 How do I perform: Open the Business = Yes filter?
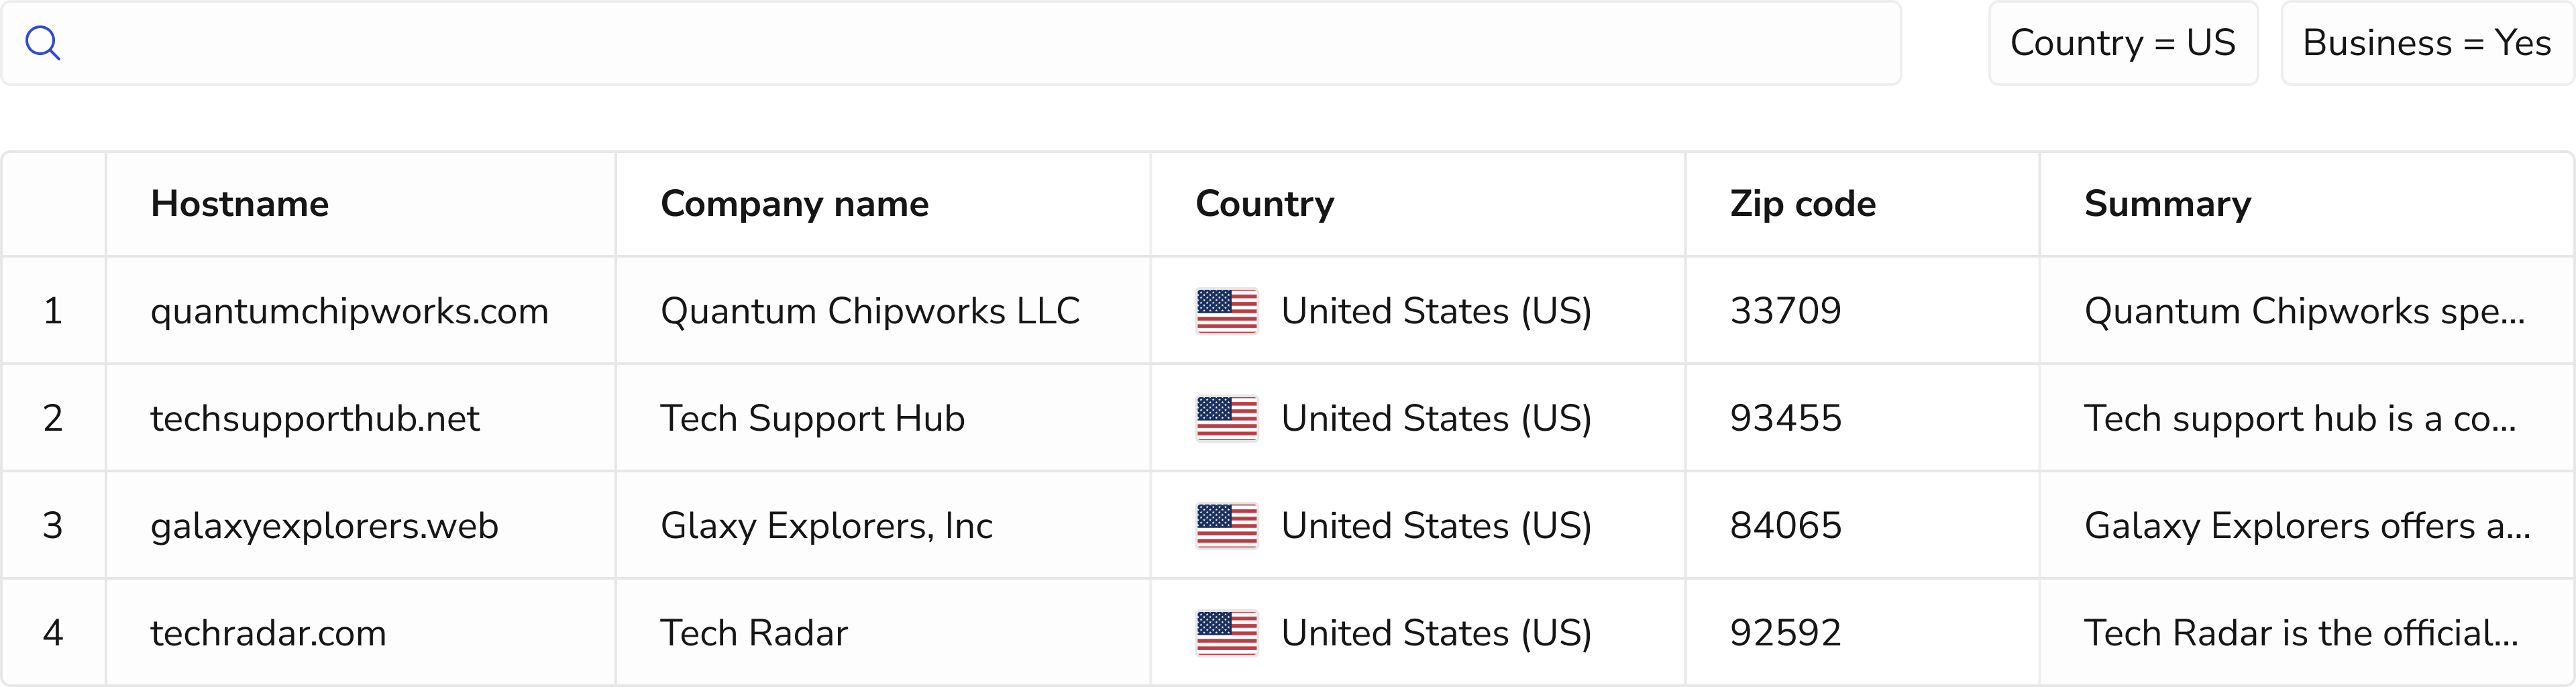(2426, 43)
